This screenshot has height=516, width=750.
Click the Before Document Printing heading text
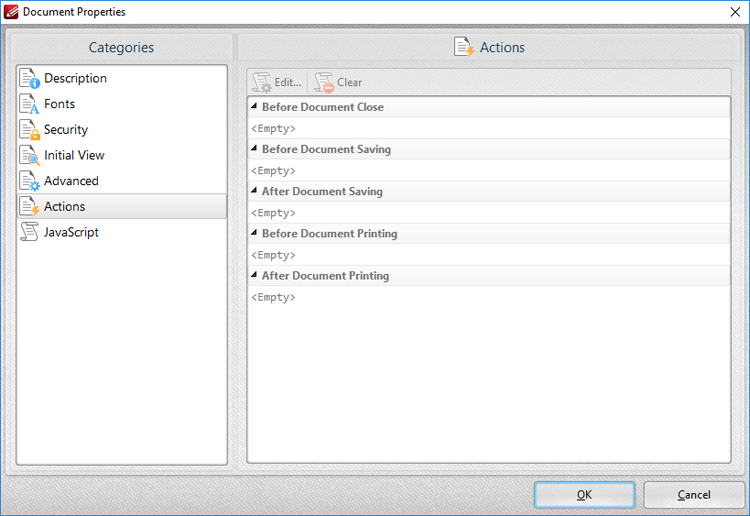pyautogui.click(x=330, y=233)
